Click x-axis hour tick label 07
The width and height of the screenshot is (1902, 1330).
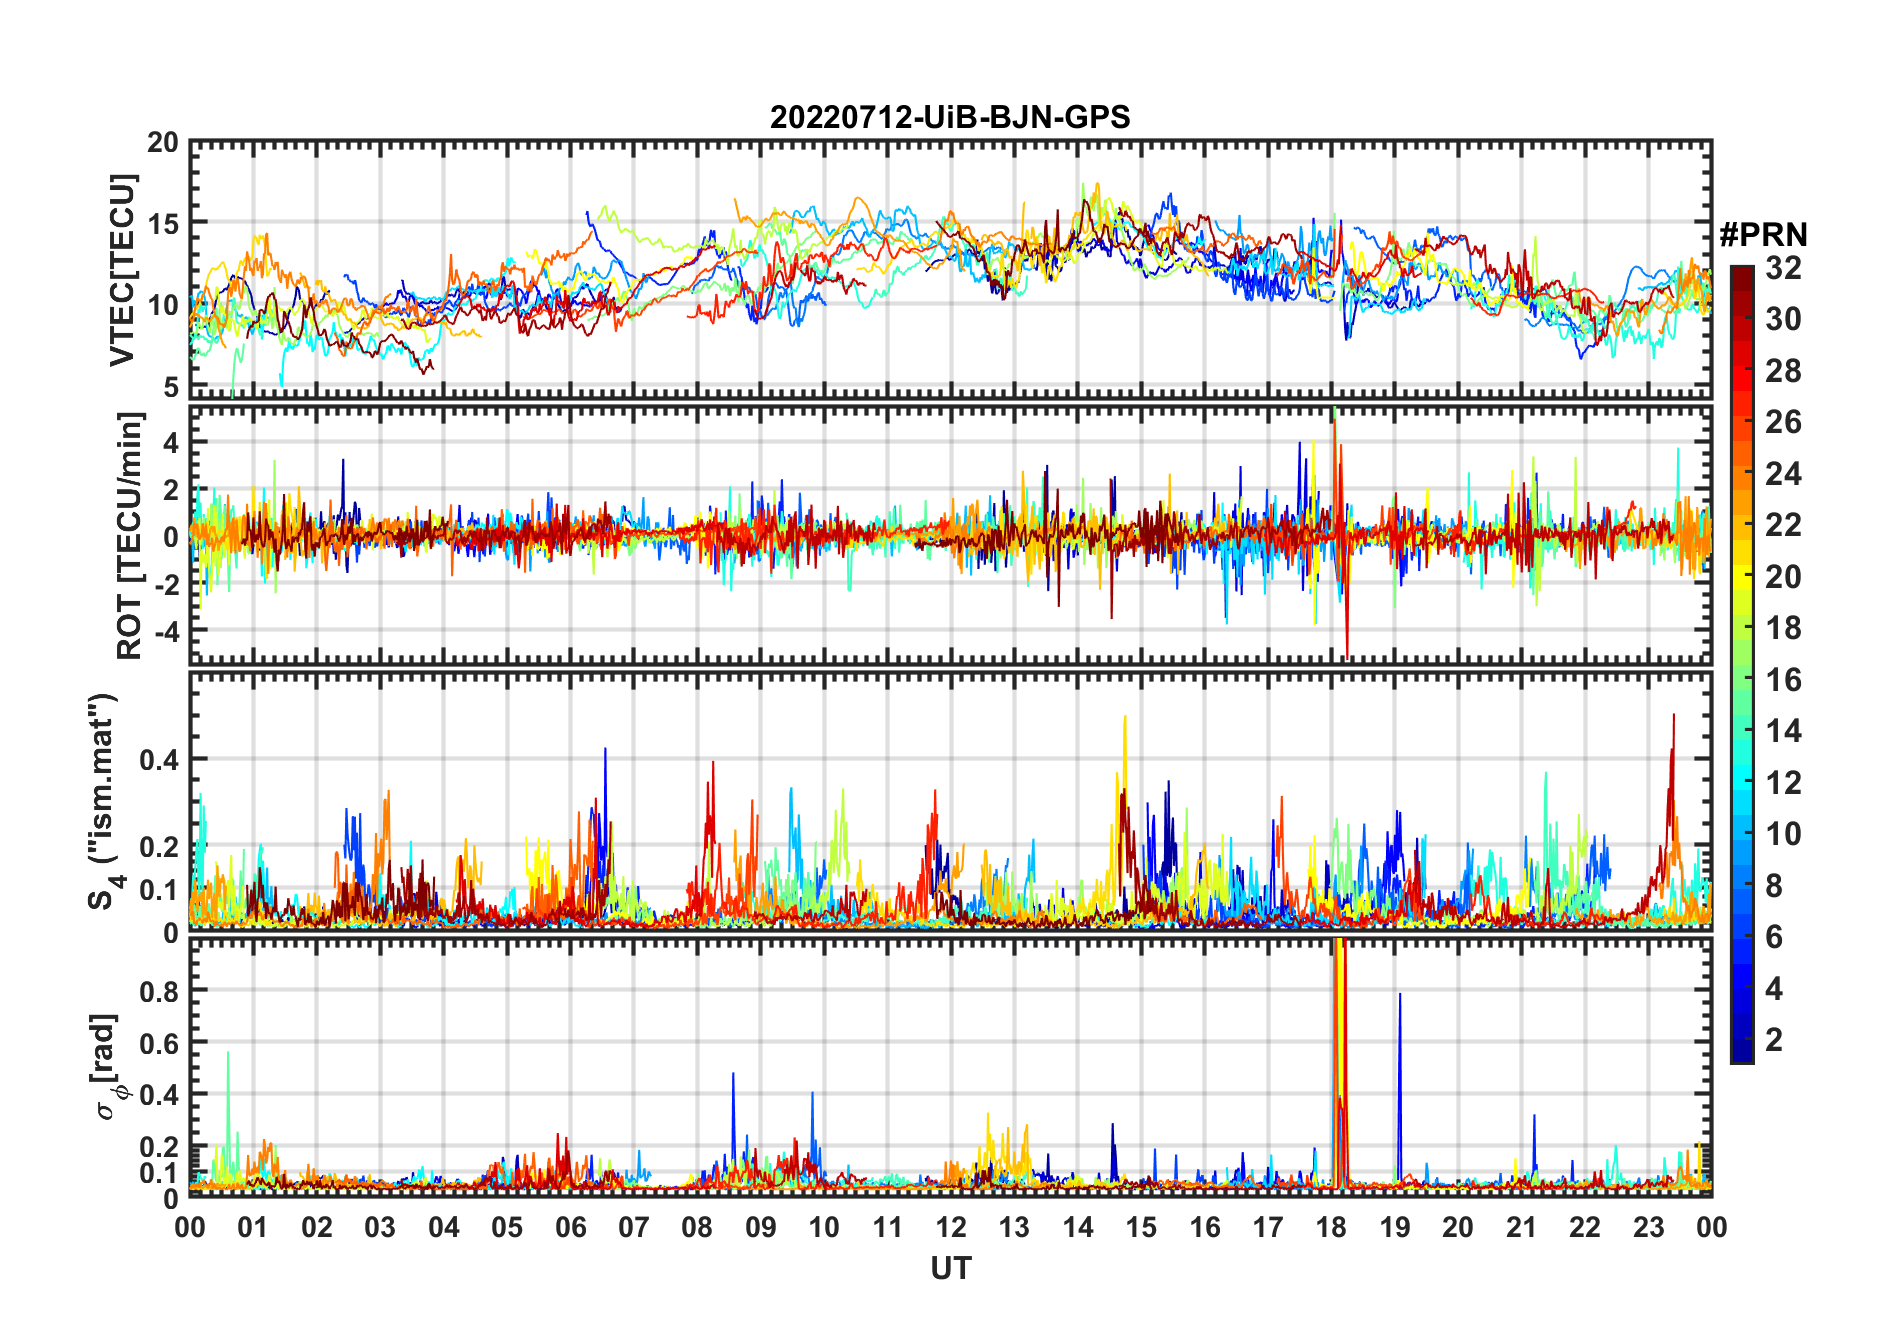click(634, 1228)
